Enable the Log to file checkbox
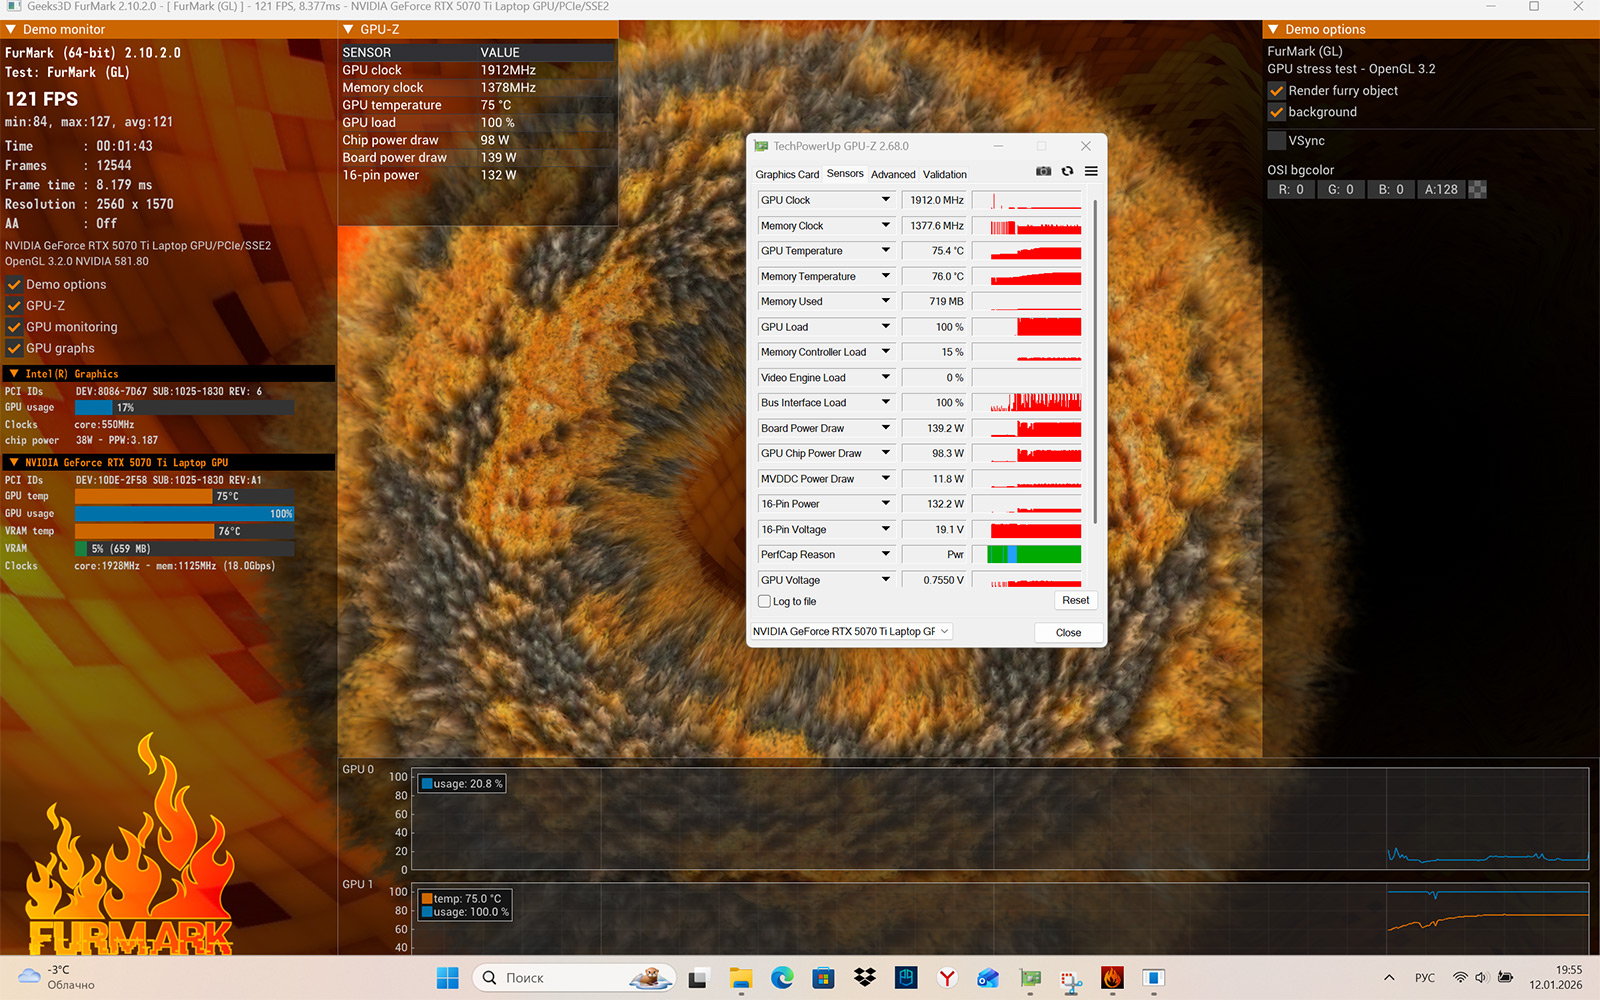Image resolution: width=1600 pixels, height=1000 pixels. point(765,602)
